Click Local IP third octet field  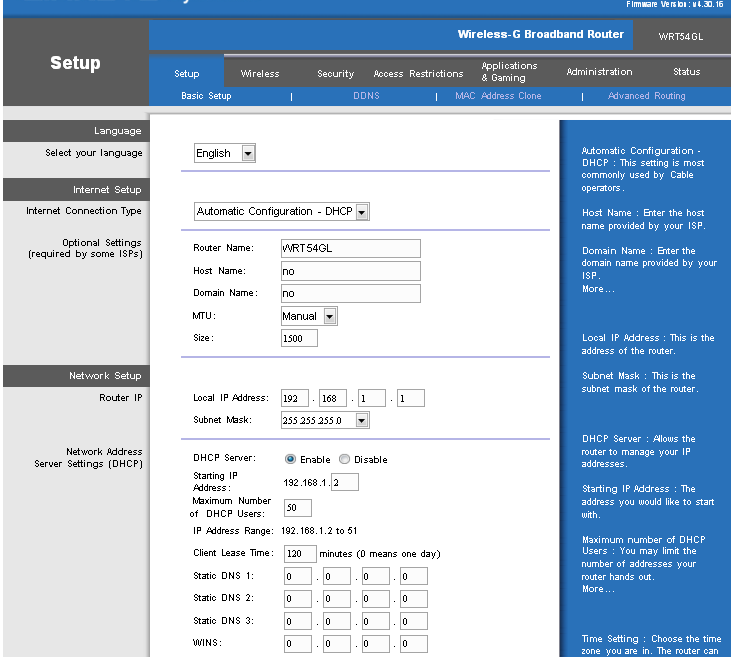point(372,398)
